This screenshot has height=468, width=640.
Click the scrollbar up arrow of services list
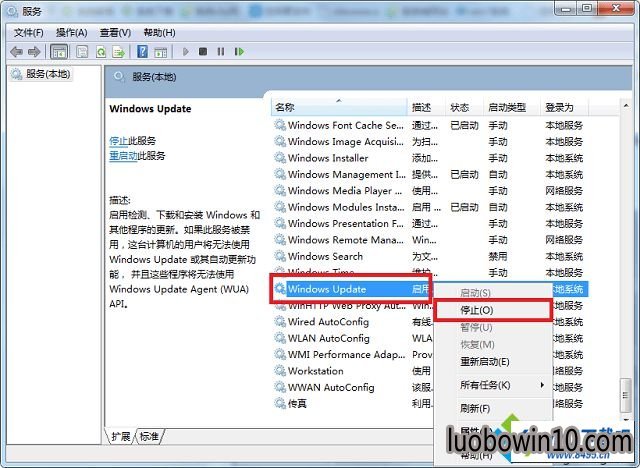(x=626, y=106)
